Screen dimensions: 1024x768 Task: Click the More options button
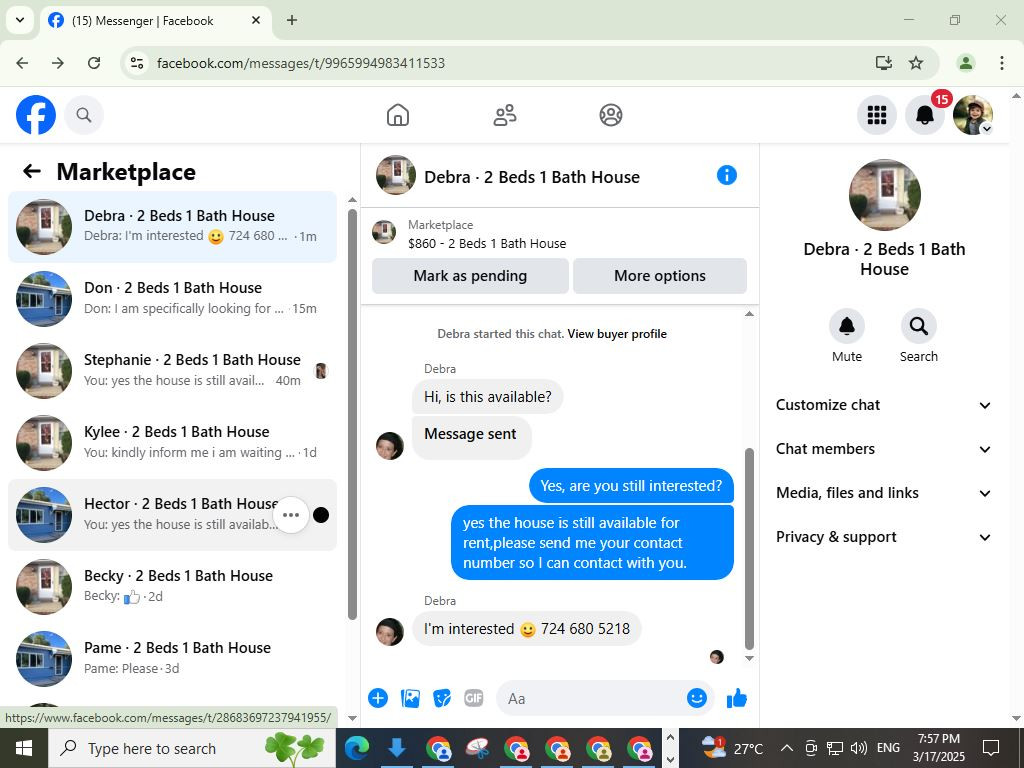tap(660, 276)
